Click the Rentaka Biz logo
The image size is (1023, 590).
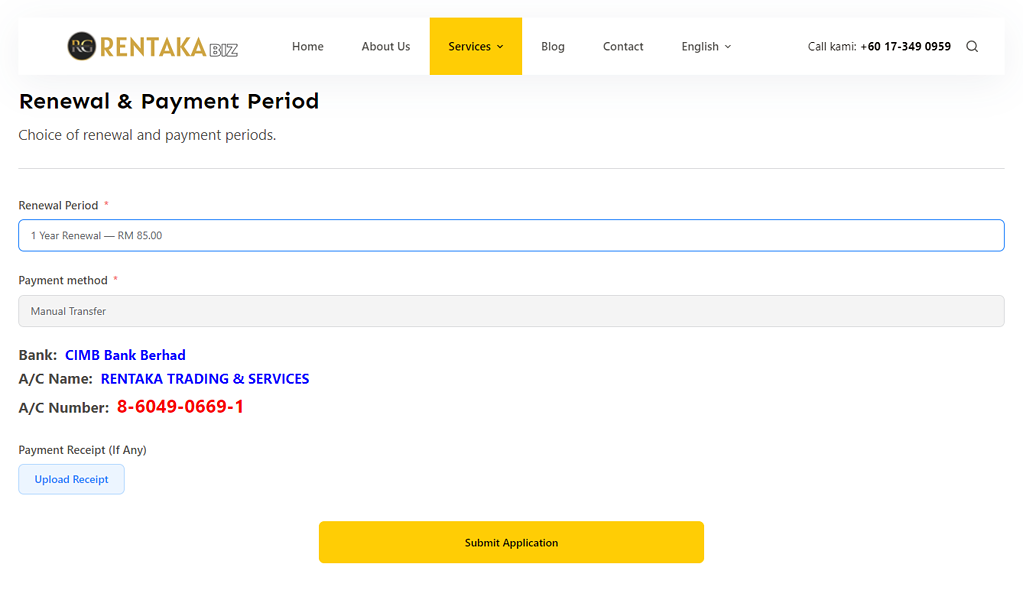pos(151,45)
